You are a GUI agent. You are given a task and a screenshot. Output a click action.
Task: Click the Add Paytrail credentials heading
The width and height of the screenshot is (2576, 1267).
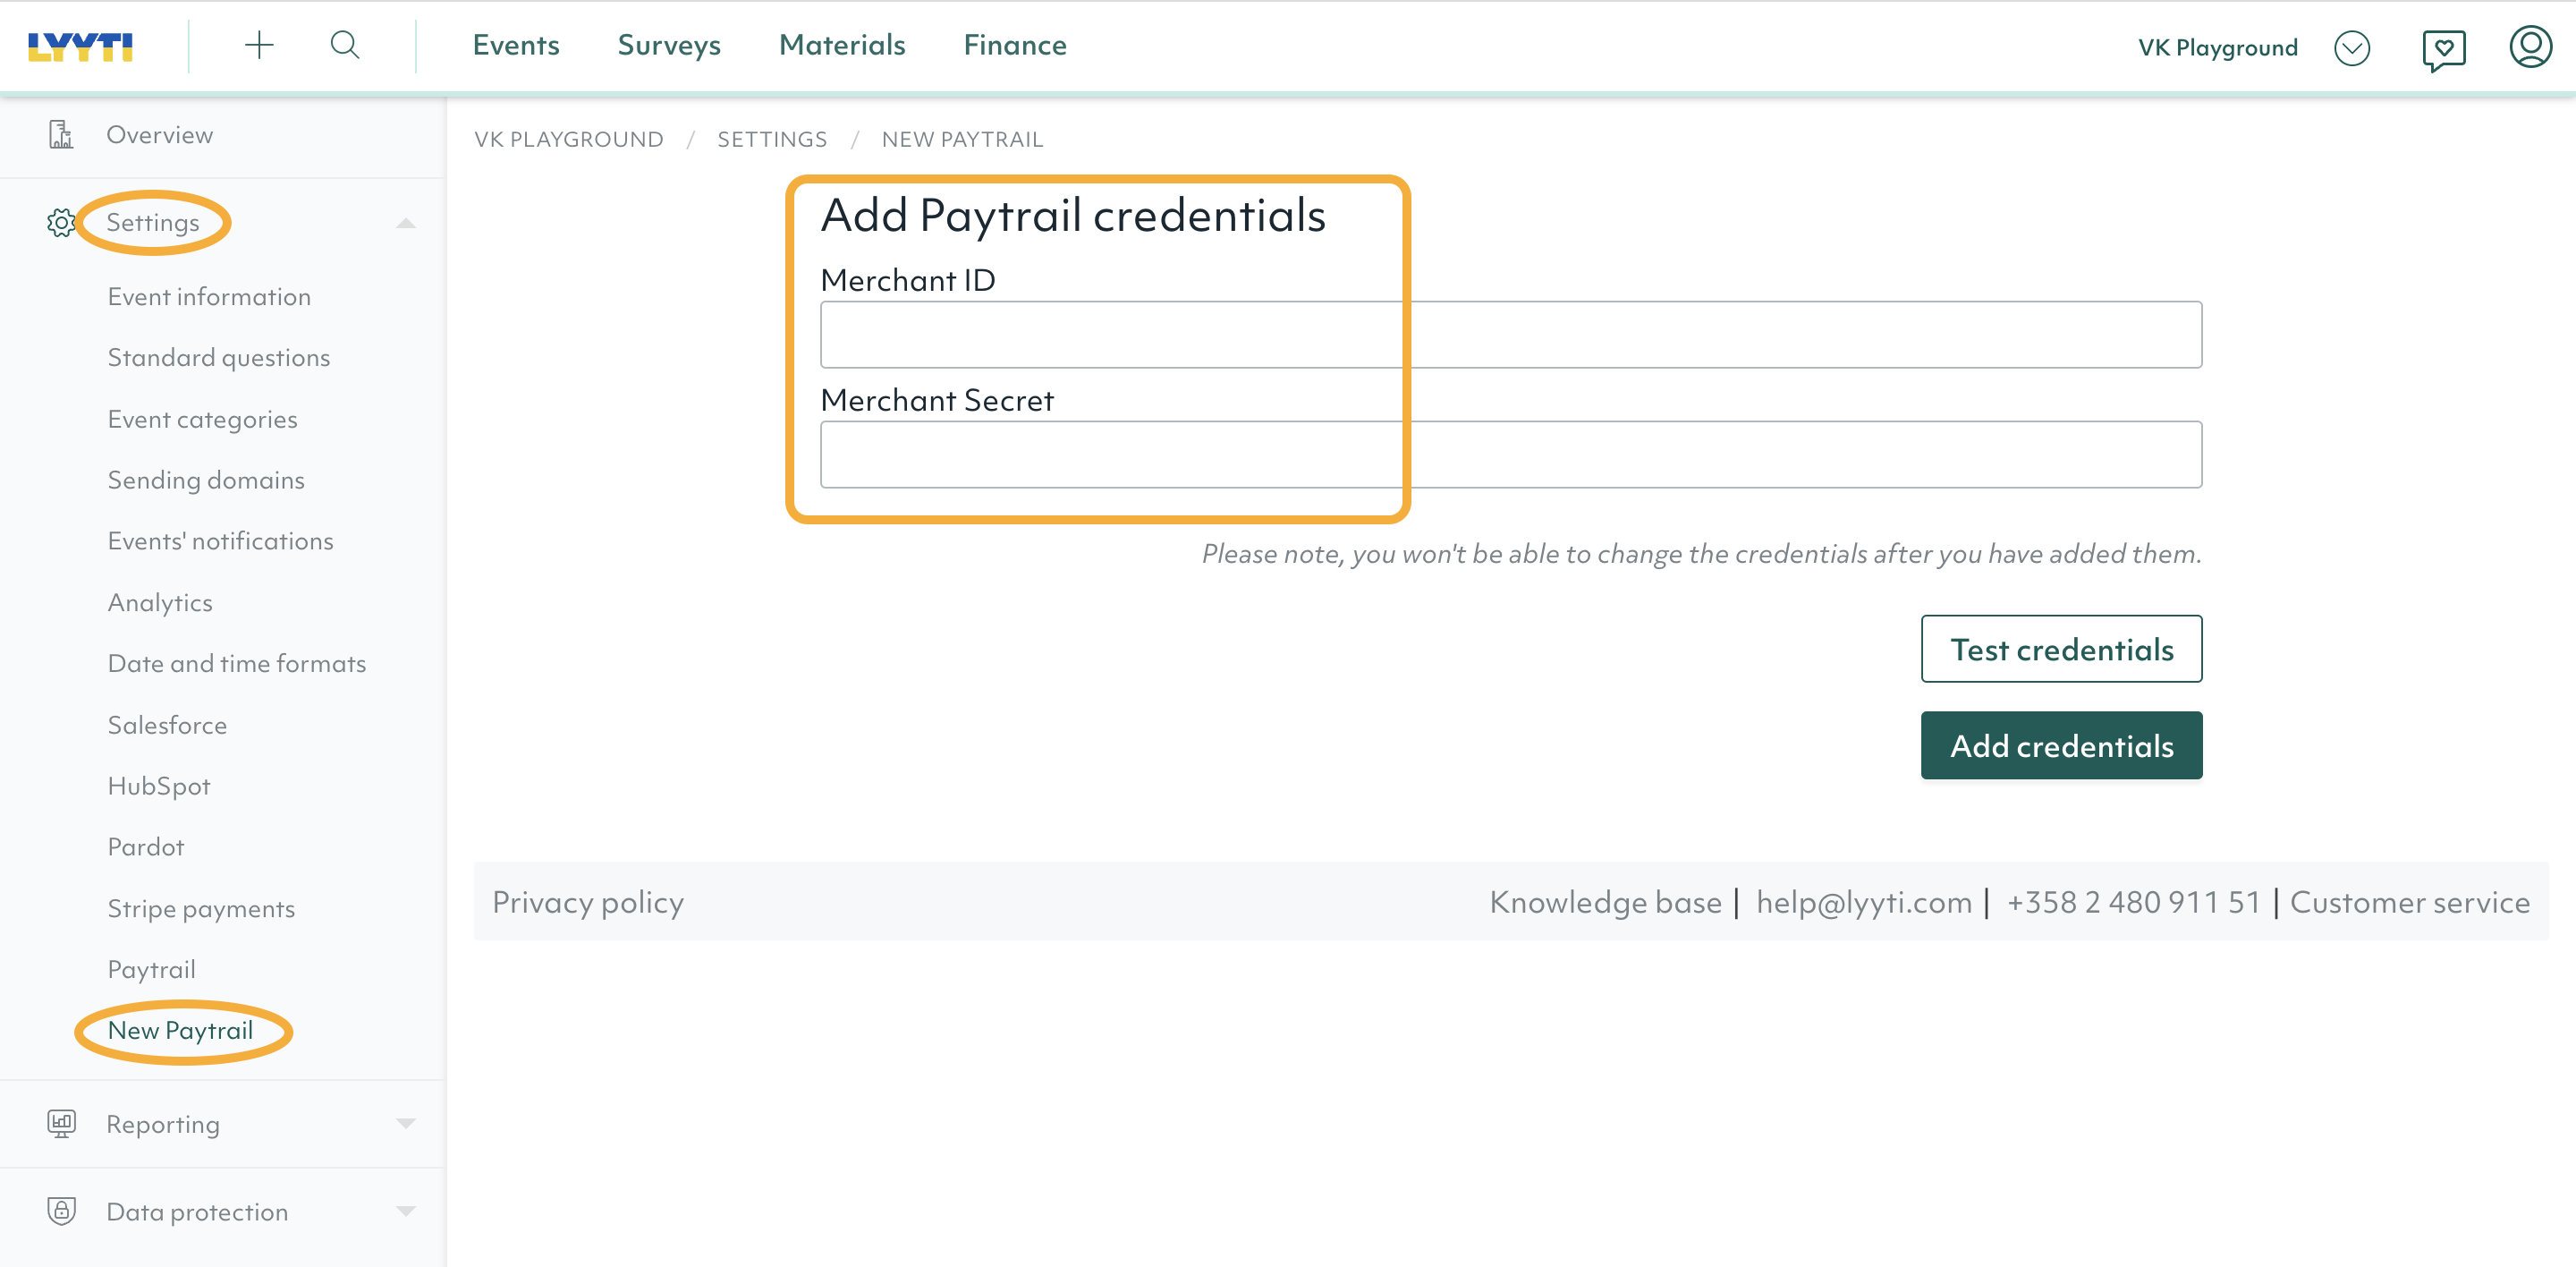(1073, 216)
